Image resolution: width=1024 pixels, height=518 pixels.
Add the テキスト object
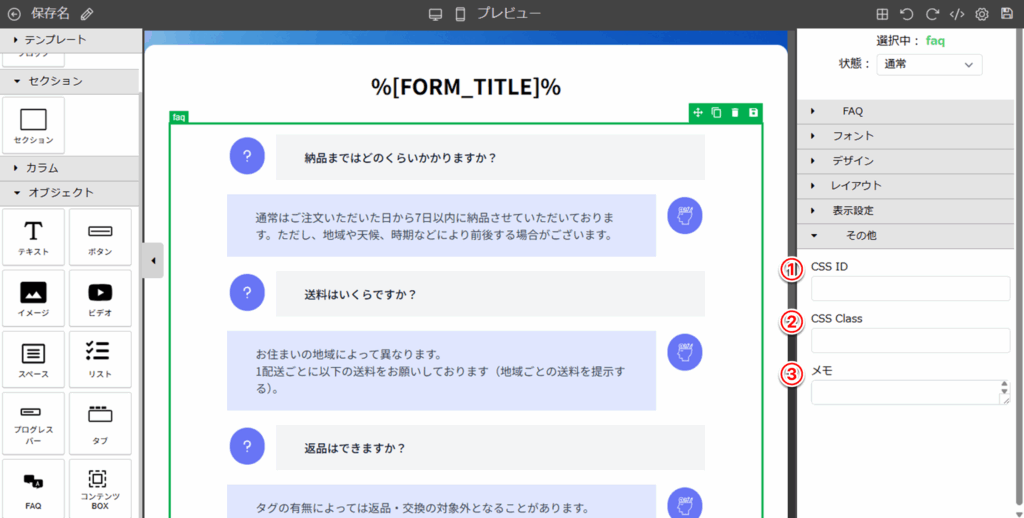pyautogui.click(x=33, y=237)
